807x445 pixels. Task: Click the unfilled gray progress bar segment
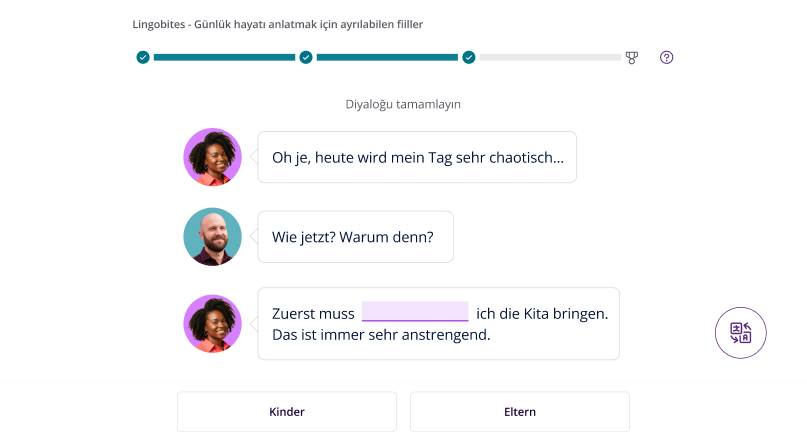(550, 58)
